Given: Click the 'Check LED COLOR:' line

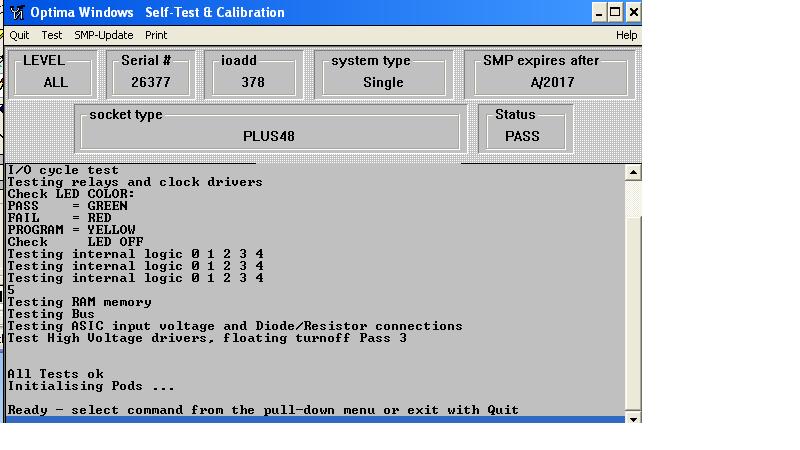Looking at the screenshot, I should point(71,194).
